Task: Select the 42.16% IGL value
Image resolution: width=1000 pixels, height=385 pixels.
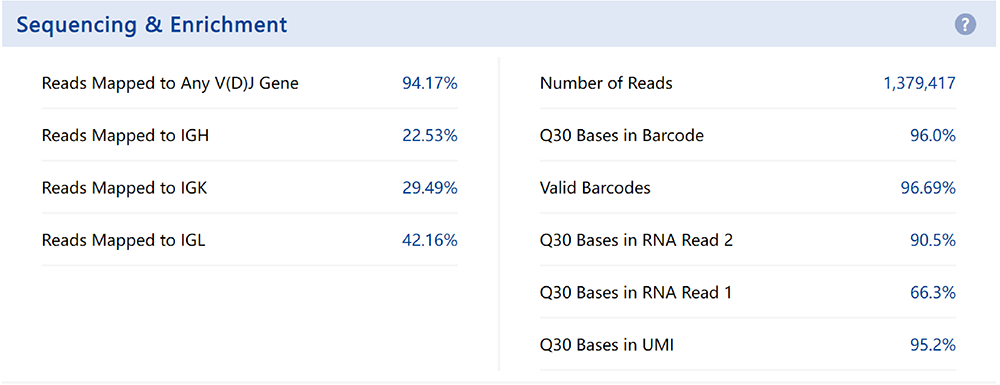Action: [x=430, y=240]
